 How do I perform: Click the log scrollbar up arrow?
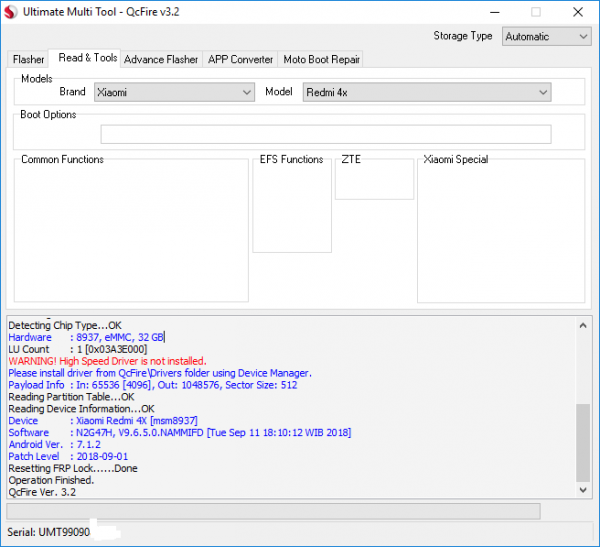tap(583, 324)
